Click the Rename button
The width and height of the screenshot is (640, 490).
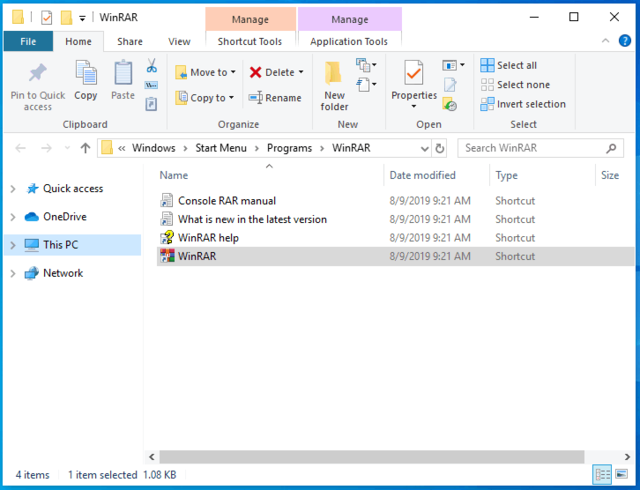pyautogui.click(x=275, y=98)
